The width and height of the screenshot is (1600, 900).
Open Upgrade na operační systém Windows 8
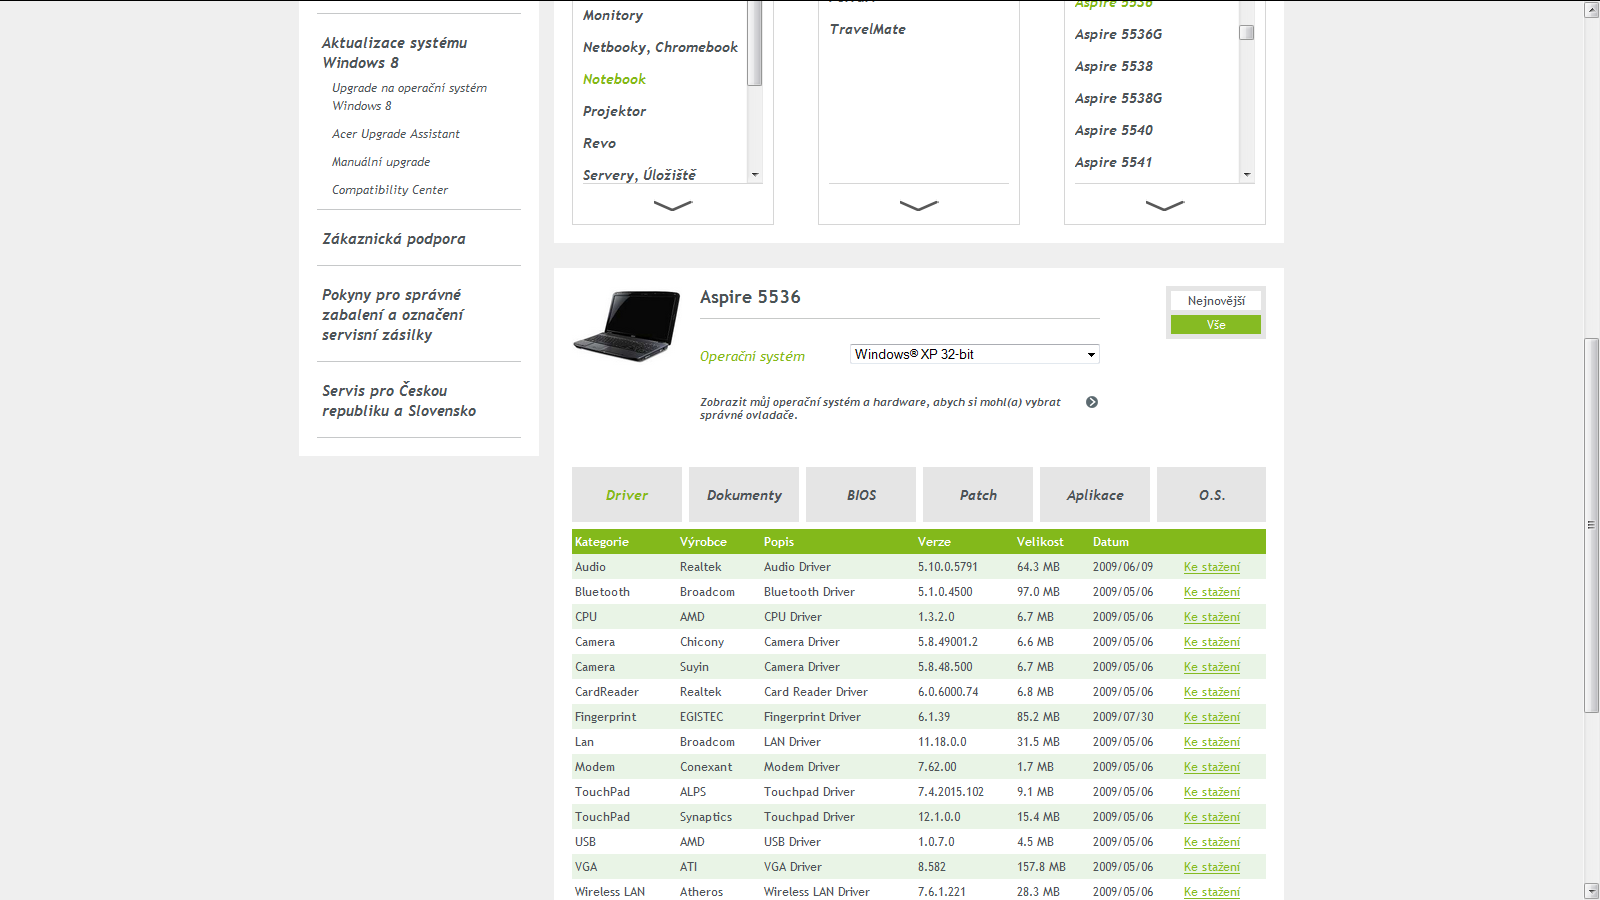(409, 97)
